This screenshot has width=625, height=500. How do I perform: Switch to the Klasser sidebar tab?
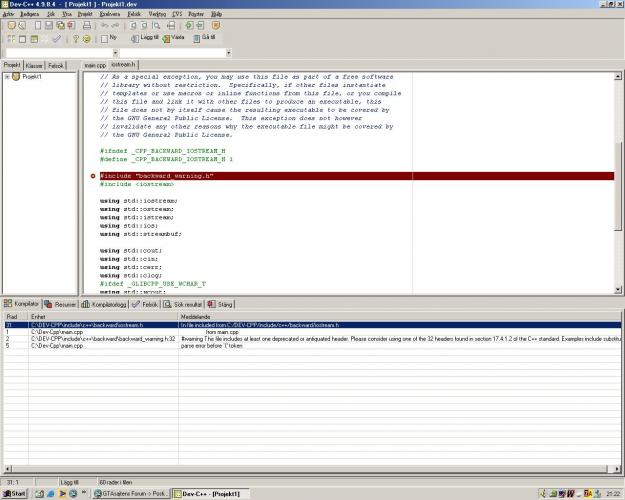(34, 65)
